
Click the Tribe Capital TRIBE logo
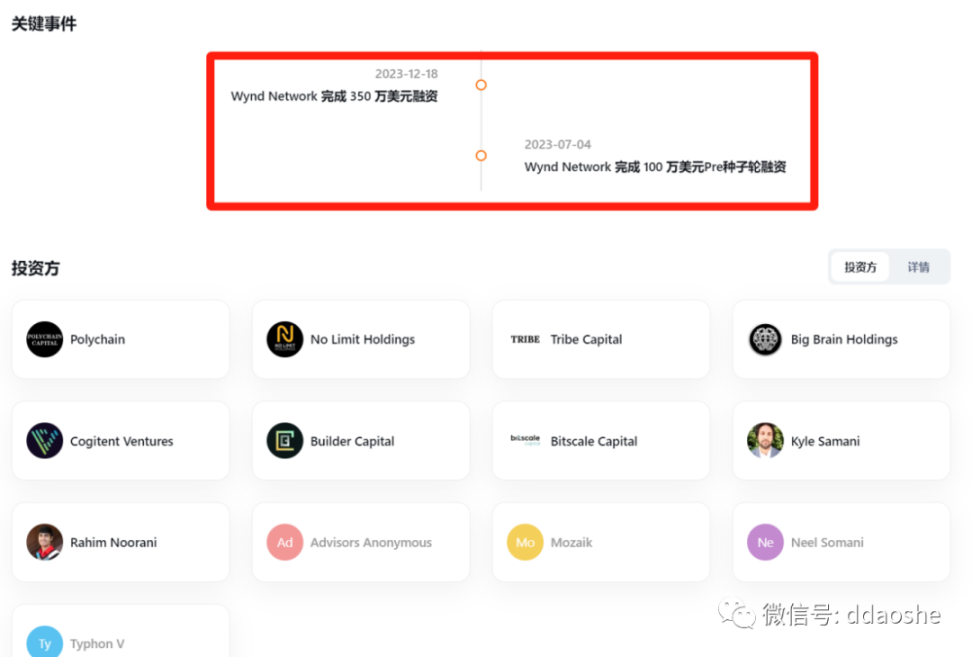pos(525,339)
